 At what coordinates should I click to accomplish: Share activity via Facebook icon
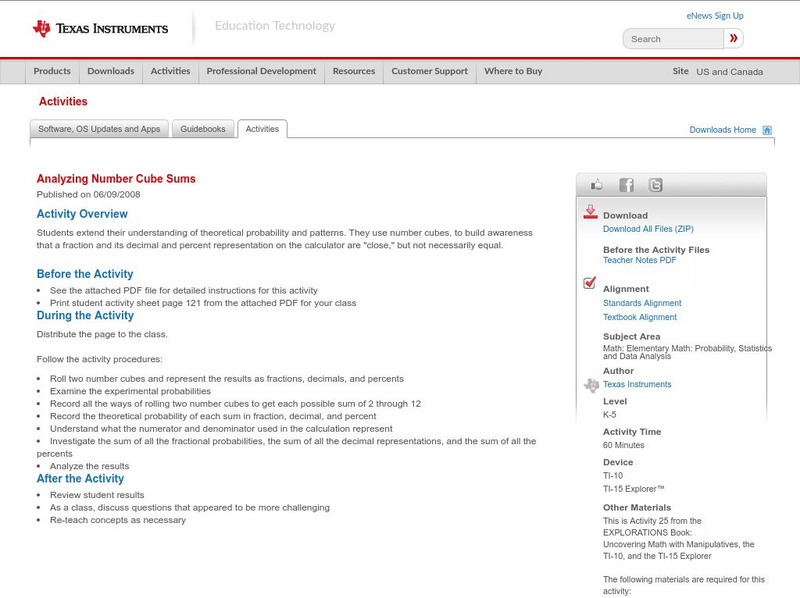[x=626, y=185]
